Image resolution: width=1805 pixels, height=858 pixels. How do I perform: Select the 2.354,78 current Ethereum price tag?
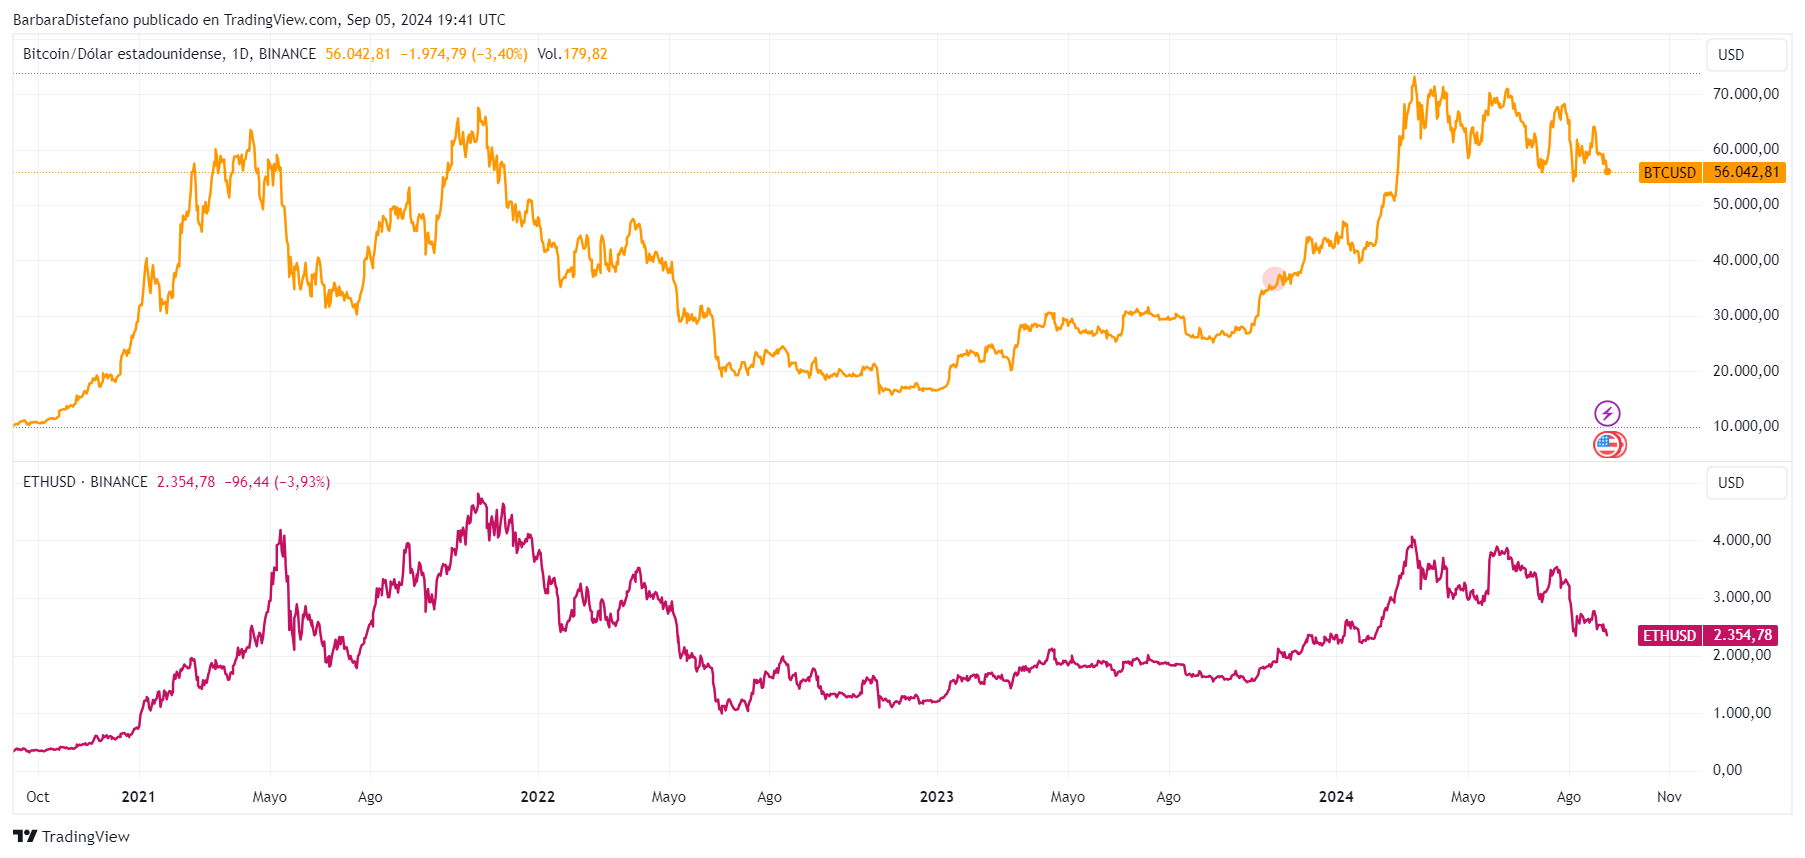pyautogui.click(x=1741, y=635)
